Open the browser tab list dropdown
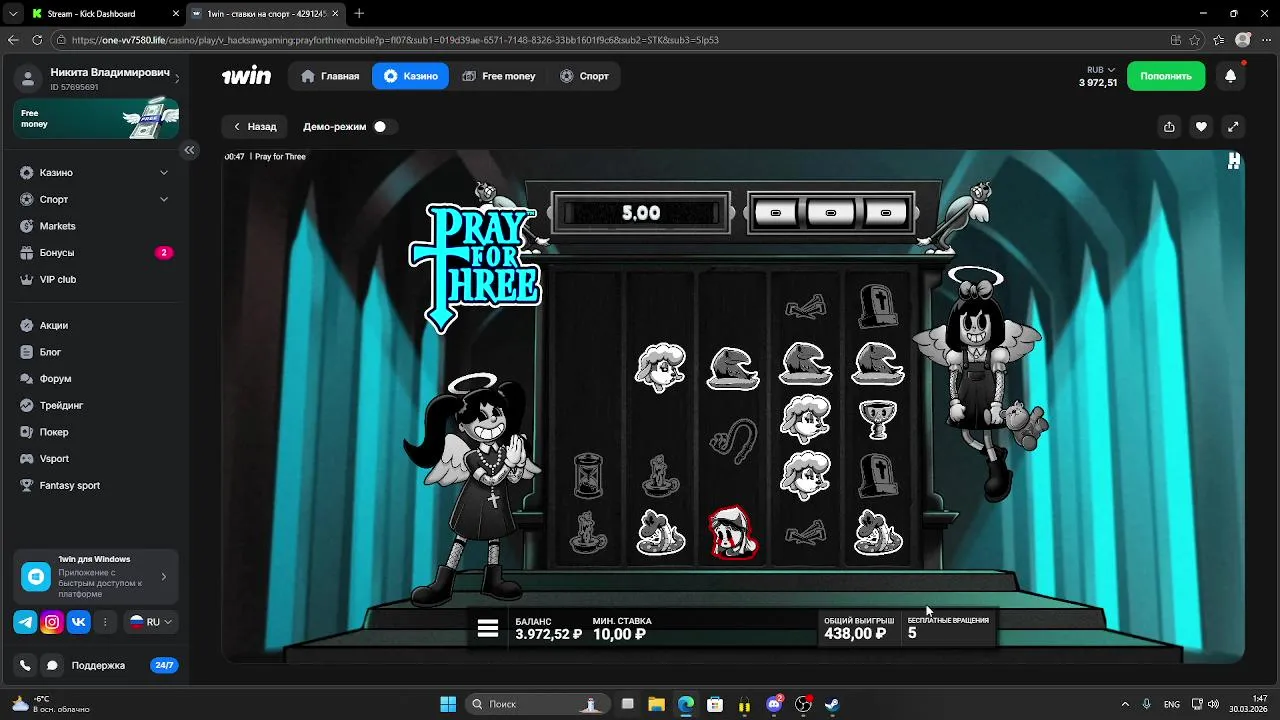 point(13,14)
